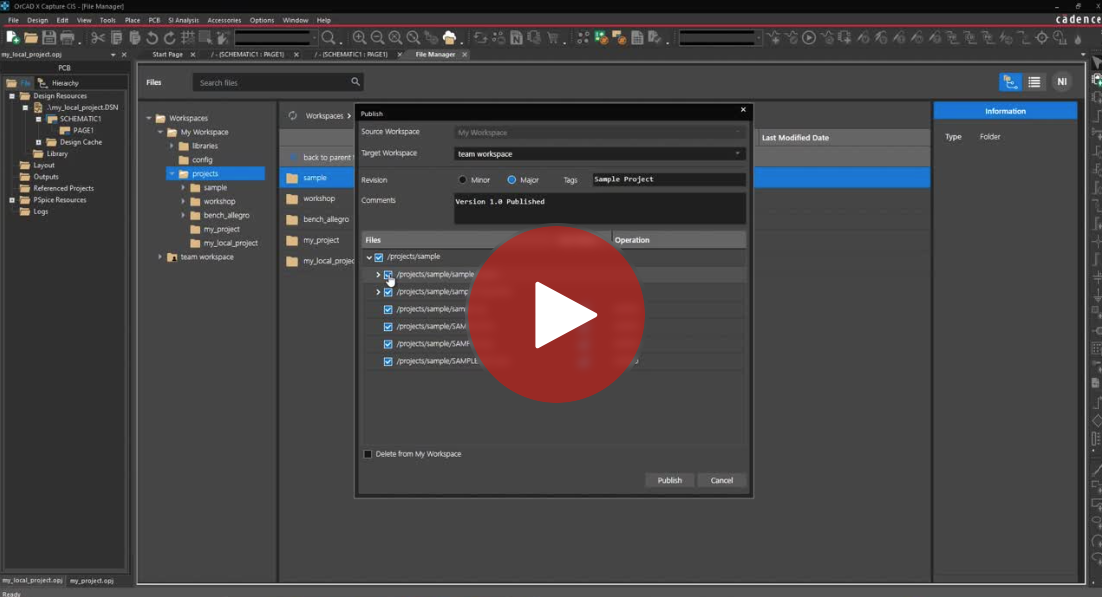Click the refresh icon beside Workspaces breadcrumb
The width and height of the screenshot is (1102, 597).
coord(292,115)
